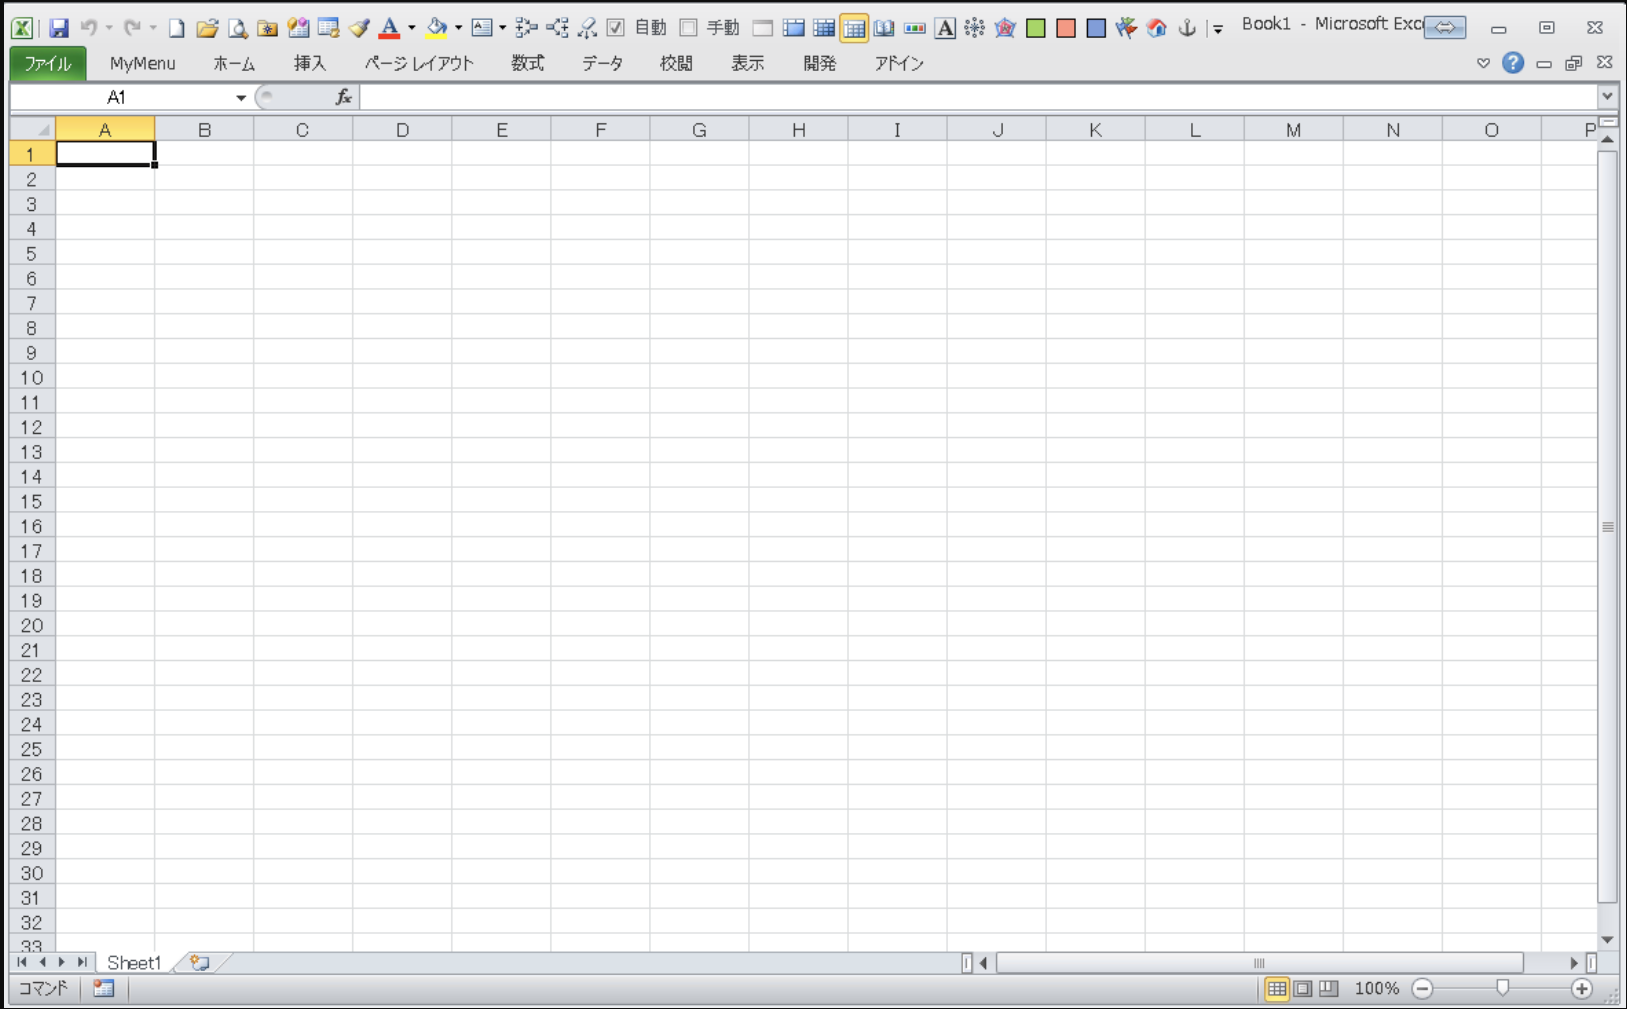
Task: Toggle the 自動 (automatic) calculation checkbox
Action: [x=616, y=28]
